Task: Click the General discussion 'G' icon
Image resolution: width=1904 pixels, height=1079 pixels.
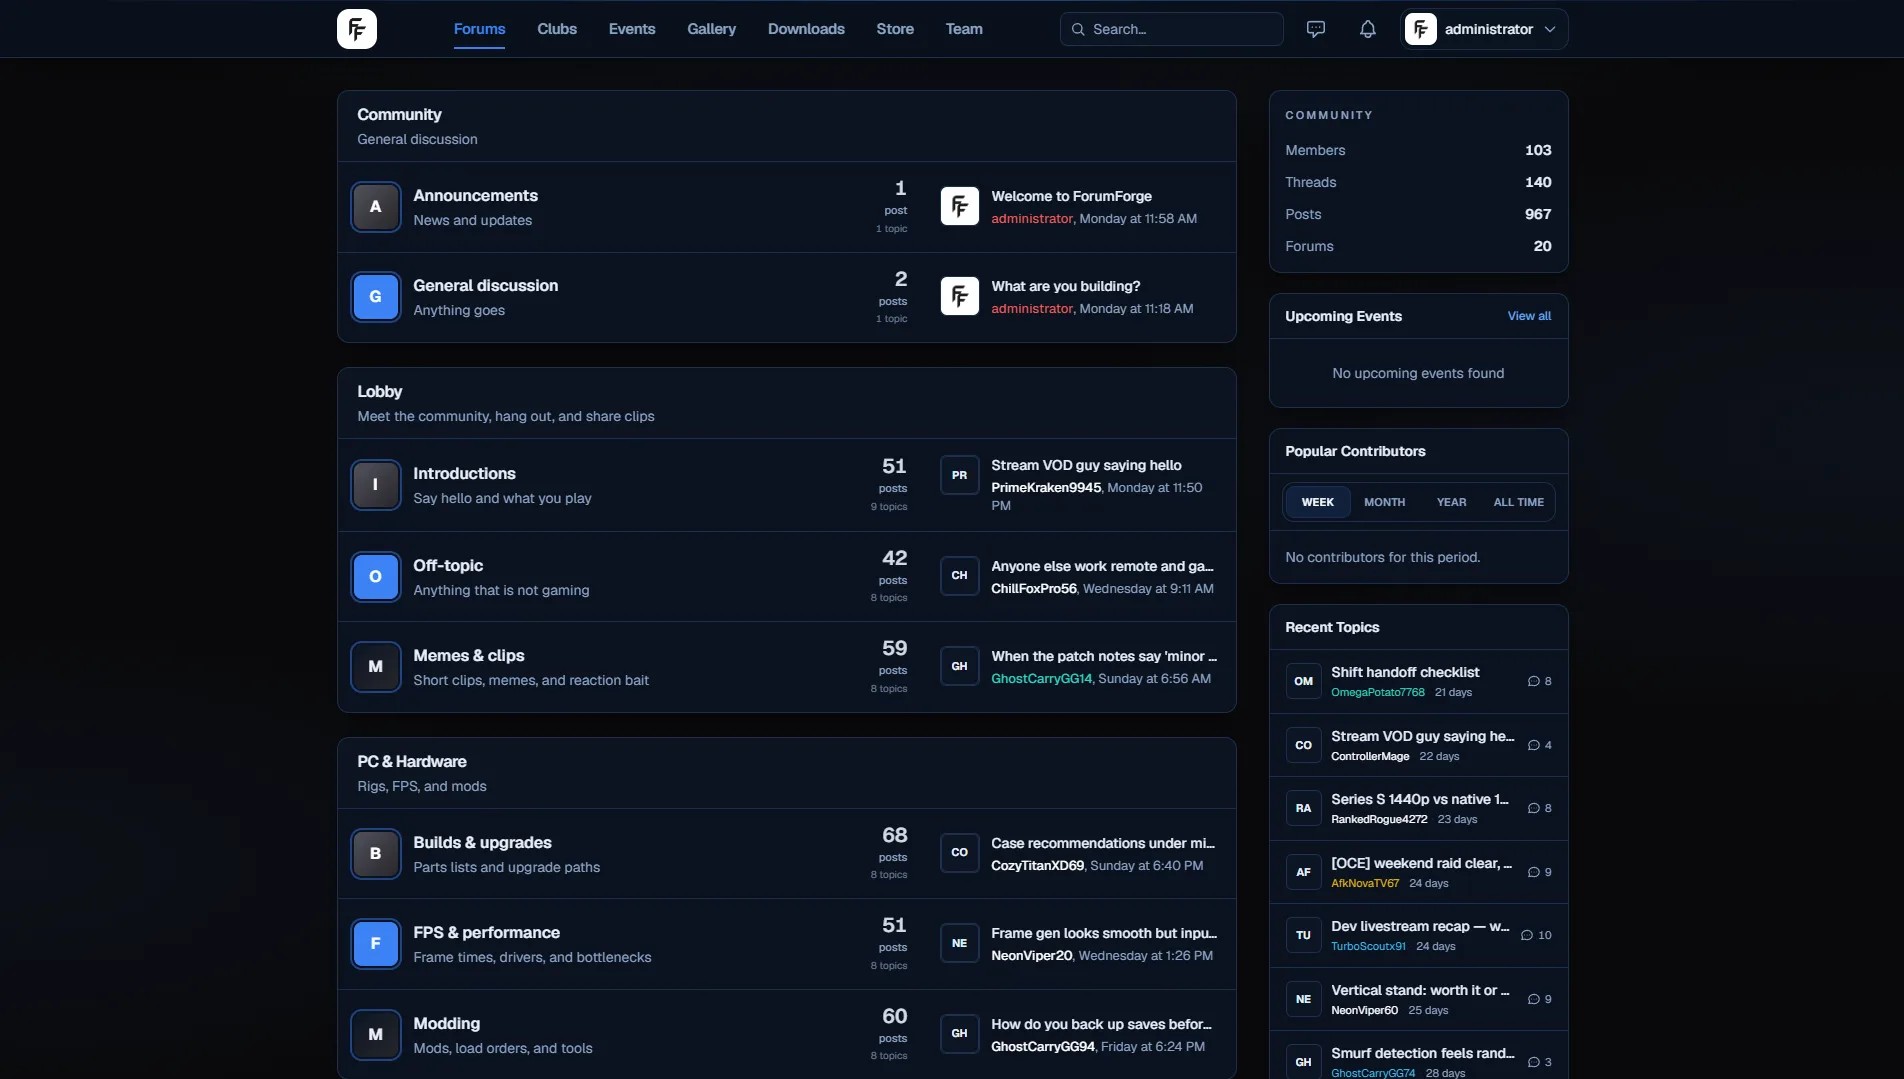Action: click(376, 297)
